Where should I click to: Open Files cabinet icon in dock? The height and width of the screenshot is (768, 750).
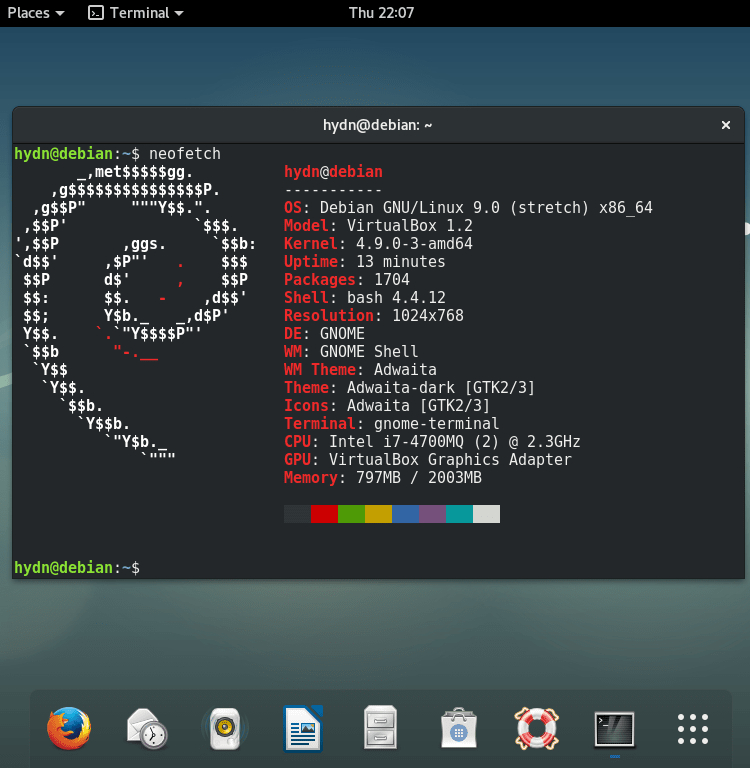coord(380,728)
